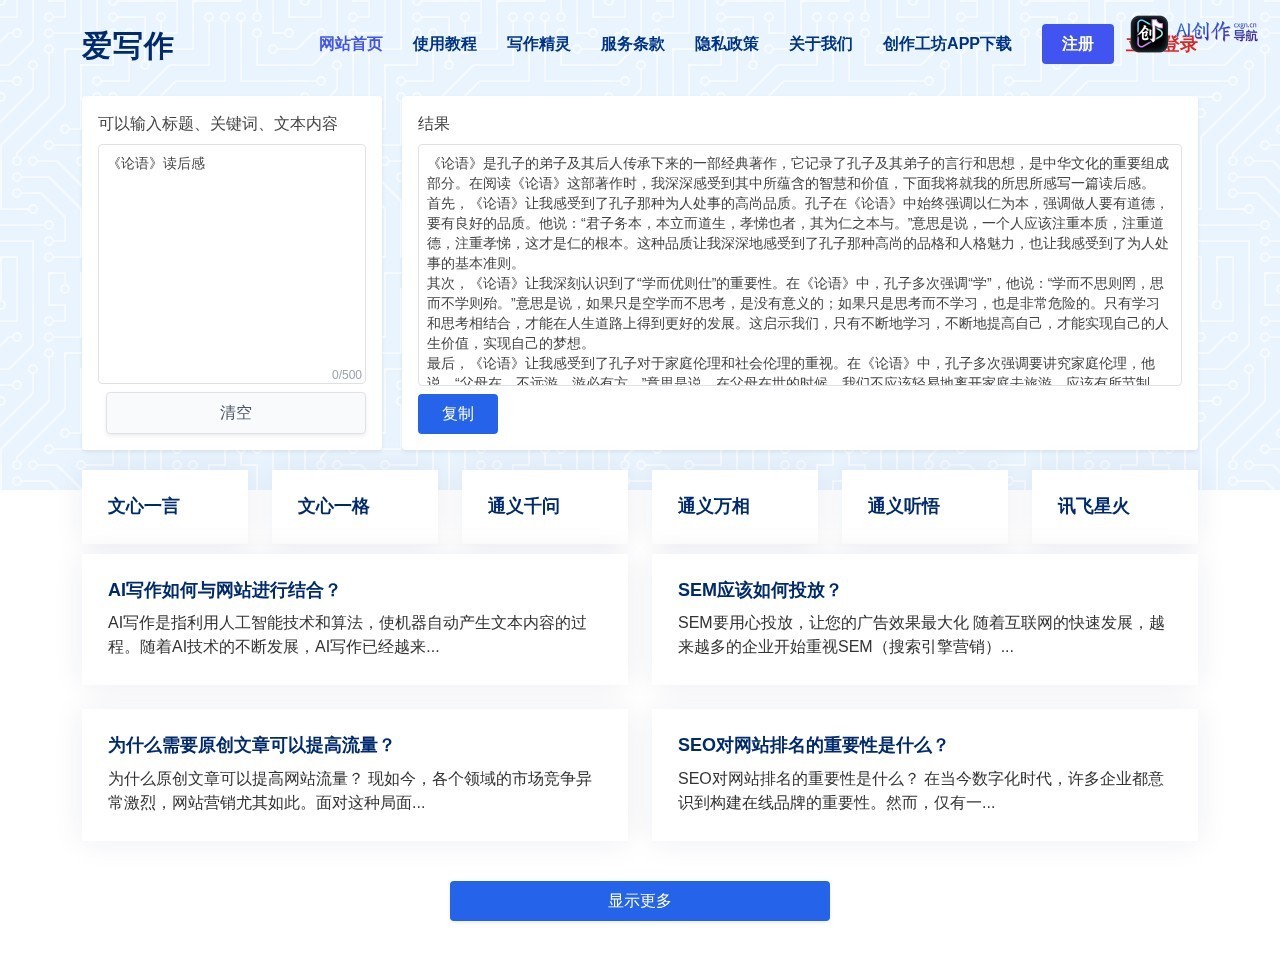Open the 文心一言 card
The width and height of the screenshot is (1280, 960).
(165, 507)
